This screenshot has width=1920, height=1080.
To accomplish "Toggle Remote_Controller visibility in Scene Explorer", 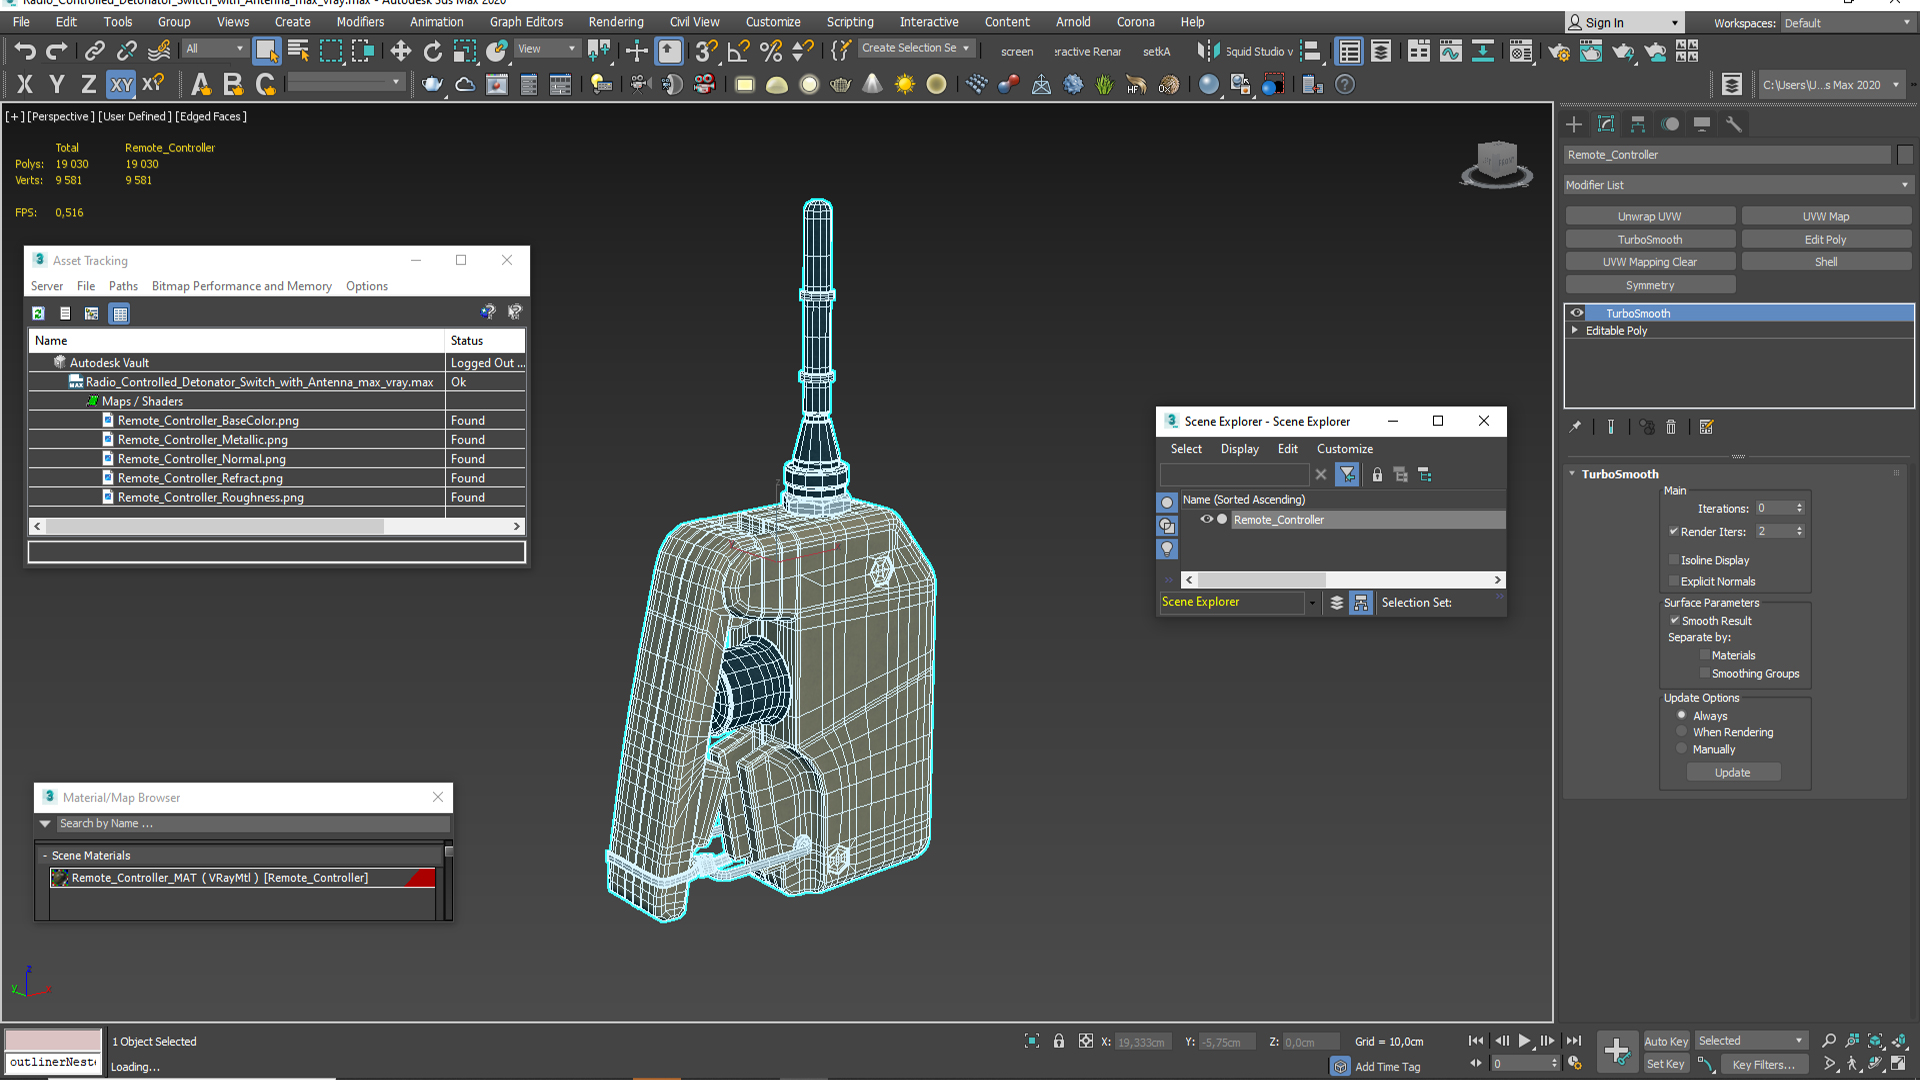I will tap(1207, 519).
